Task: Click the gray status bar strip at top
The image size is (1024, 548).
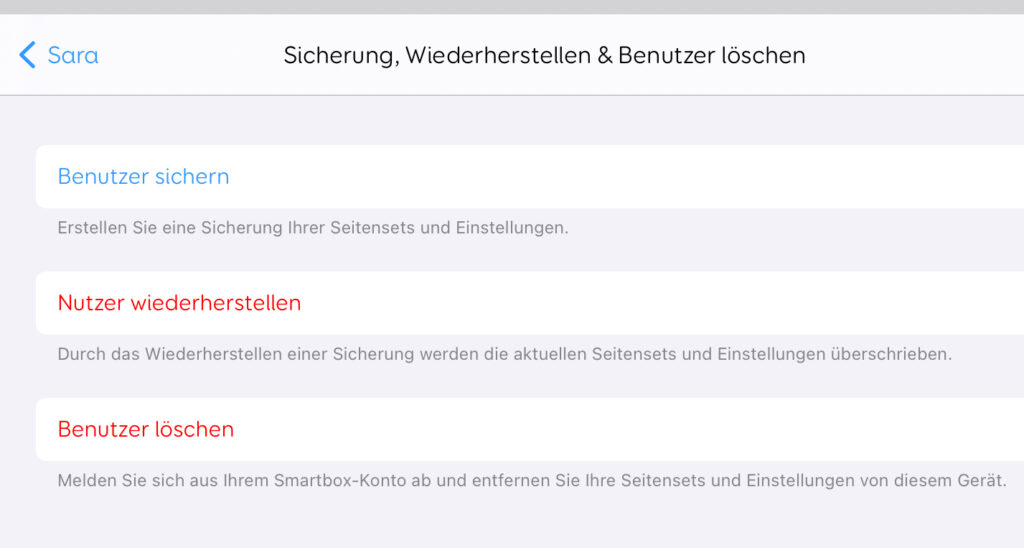Action: click(512, 7)
